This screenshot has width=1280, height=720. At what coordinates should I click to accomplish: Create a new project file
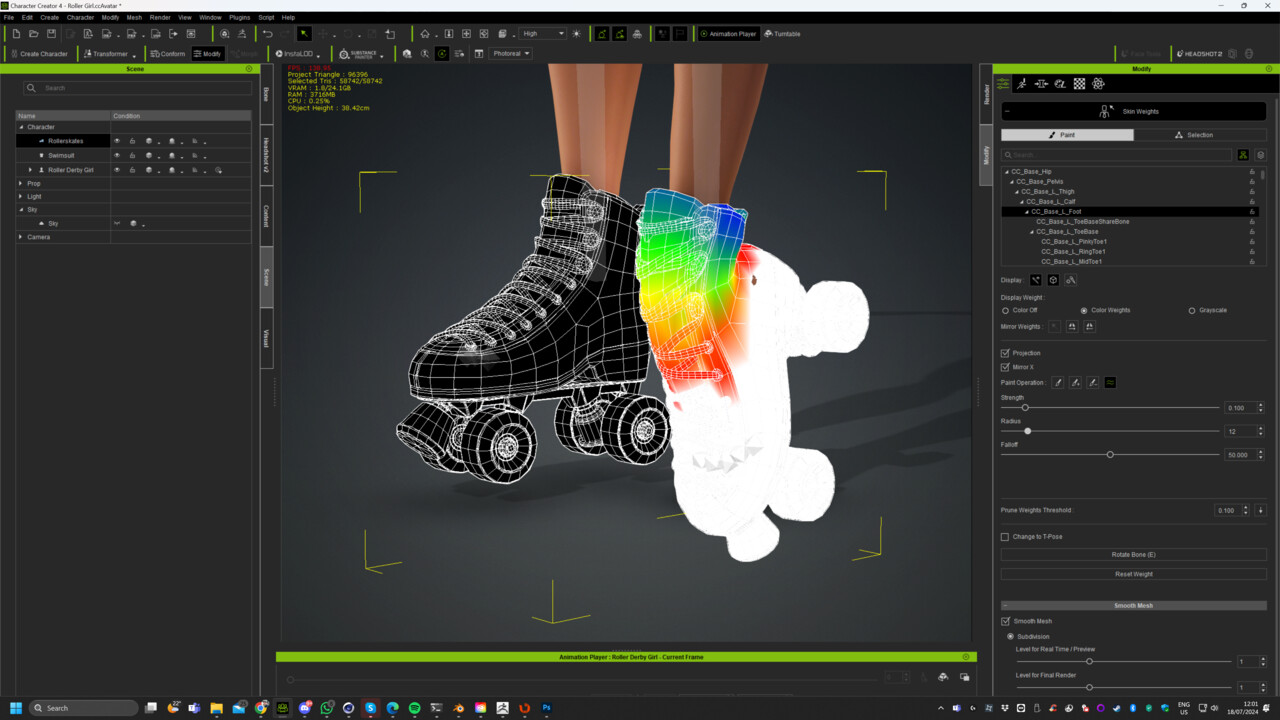tap(17, 34)
